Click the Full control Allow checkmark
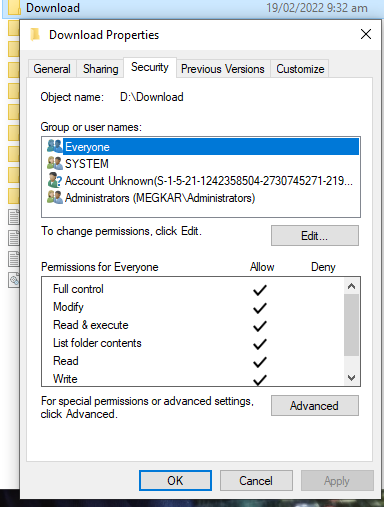The height and width of the screenshot is (507, 384). (x=260, y=290)
